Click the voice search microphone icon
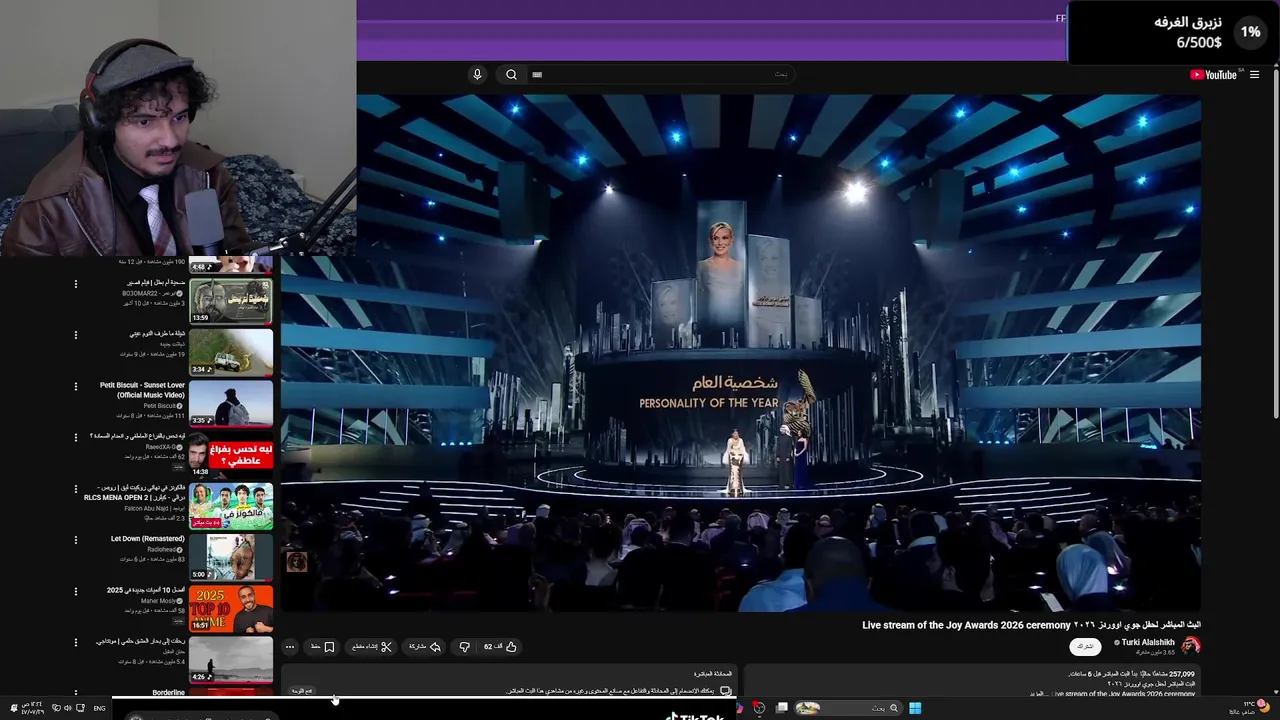1280x720 pixels. 477,74
